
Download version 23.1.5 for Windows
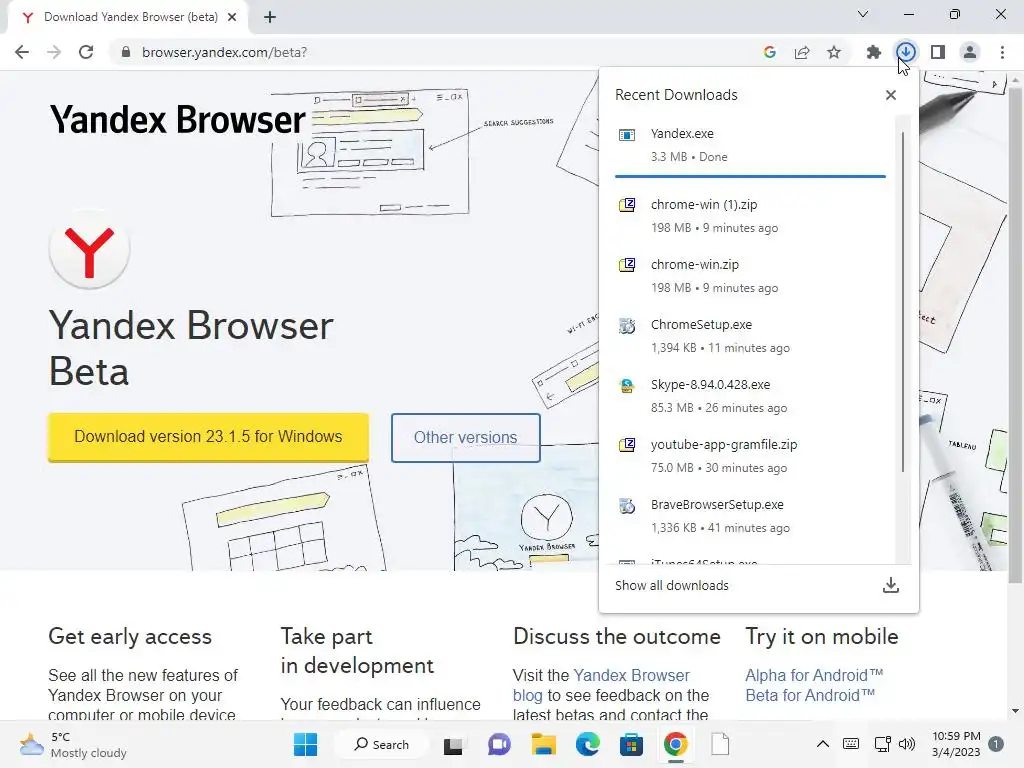(208, 437)
